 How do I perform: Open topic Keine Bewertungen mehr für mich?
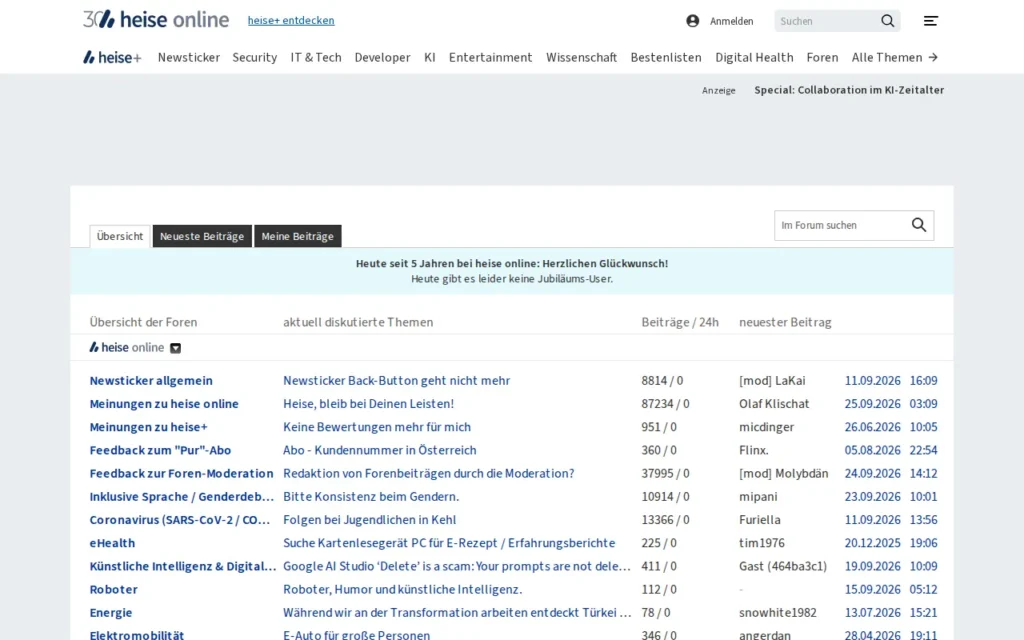377,427
